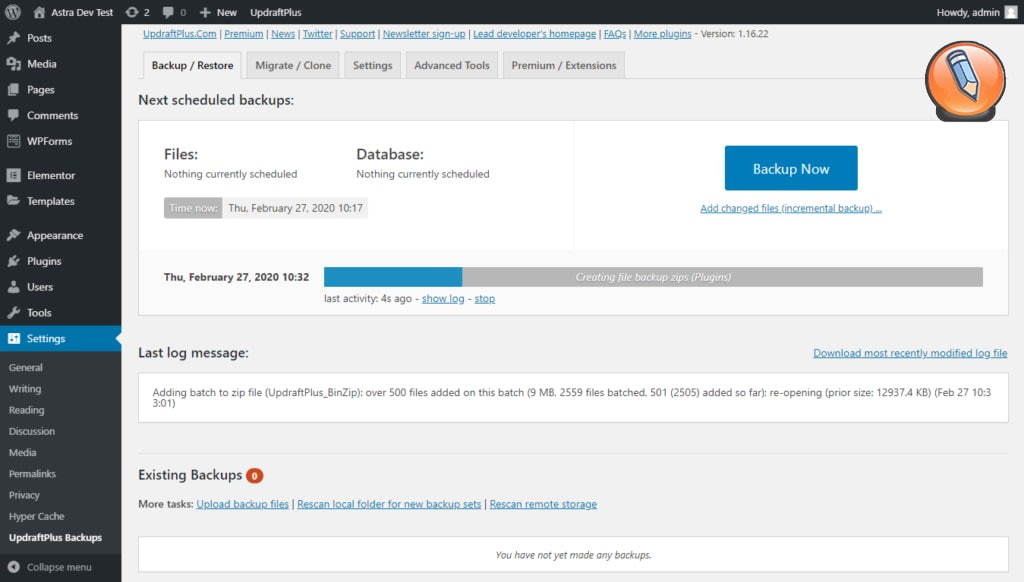Click the Pages icon in sidebar
The image size is (1024, 582).
14,89
